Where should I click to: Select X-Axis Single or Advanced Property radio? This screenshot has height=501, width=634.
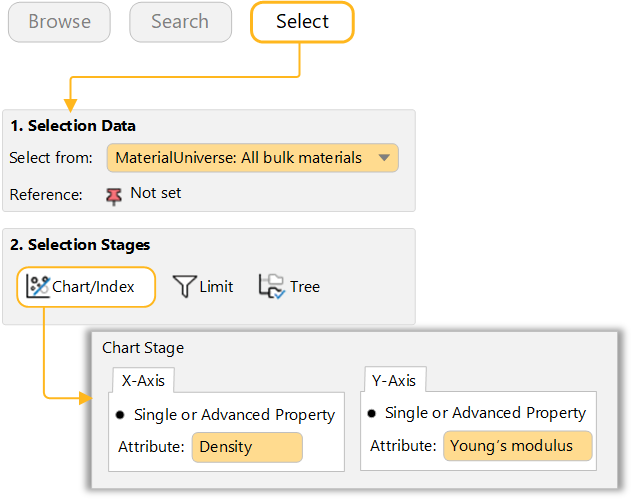121,415
